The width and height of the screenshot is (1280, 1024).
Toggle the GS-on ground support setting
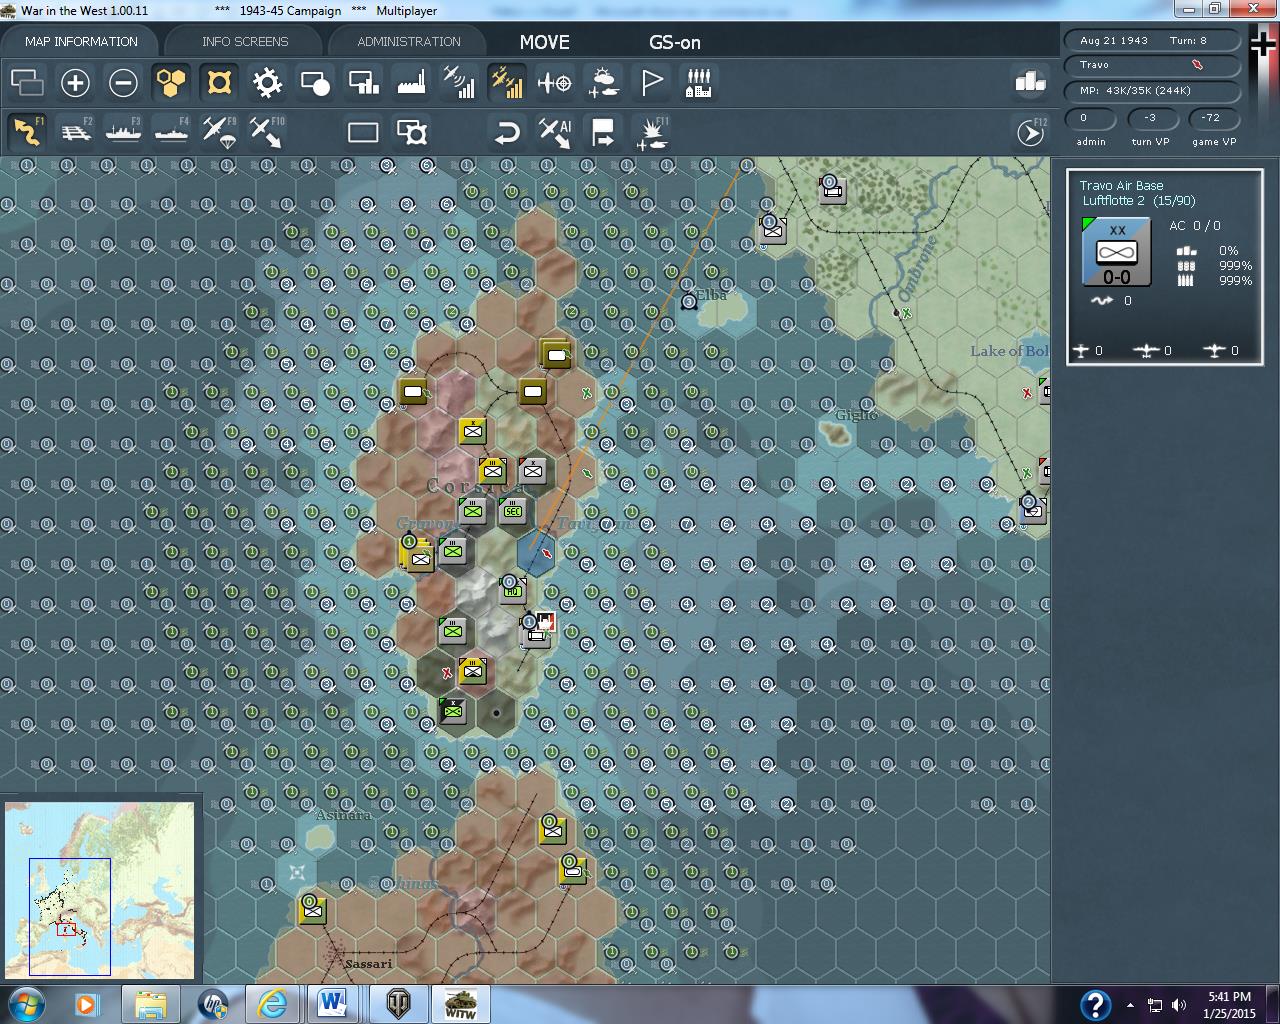(675, 42)
